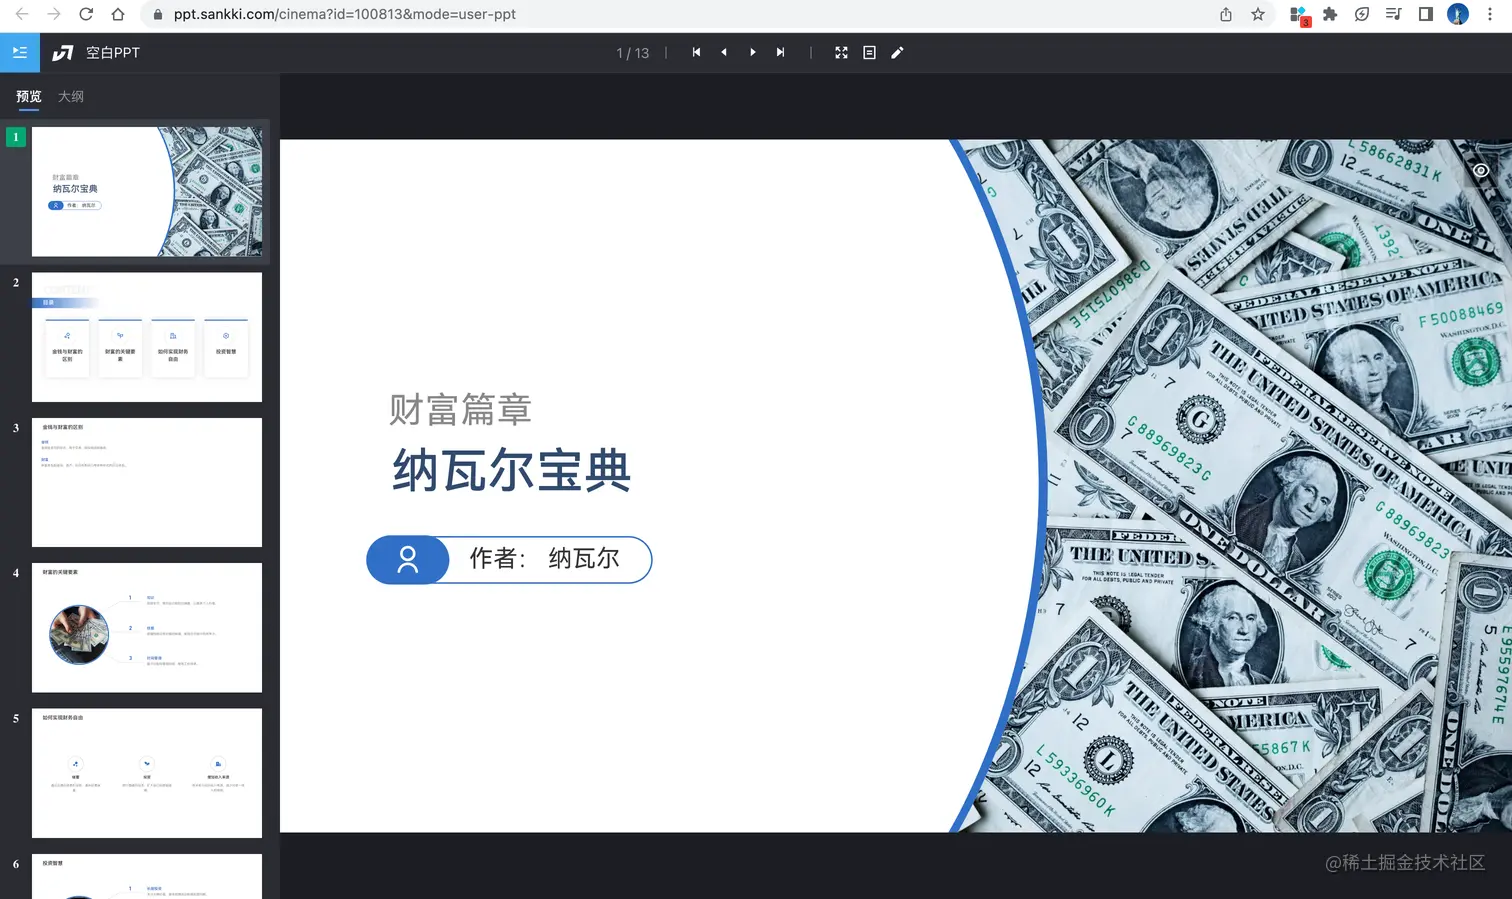The width and height of the screenshot is (1512, 899).
Task: Go to the previous slide
Action: [x=724, y=52]
